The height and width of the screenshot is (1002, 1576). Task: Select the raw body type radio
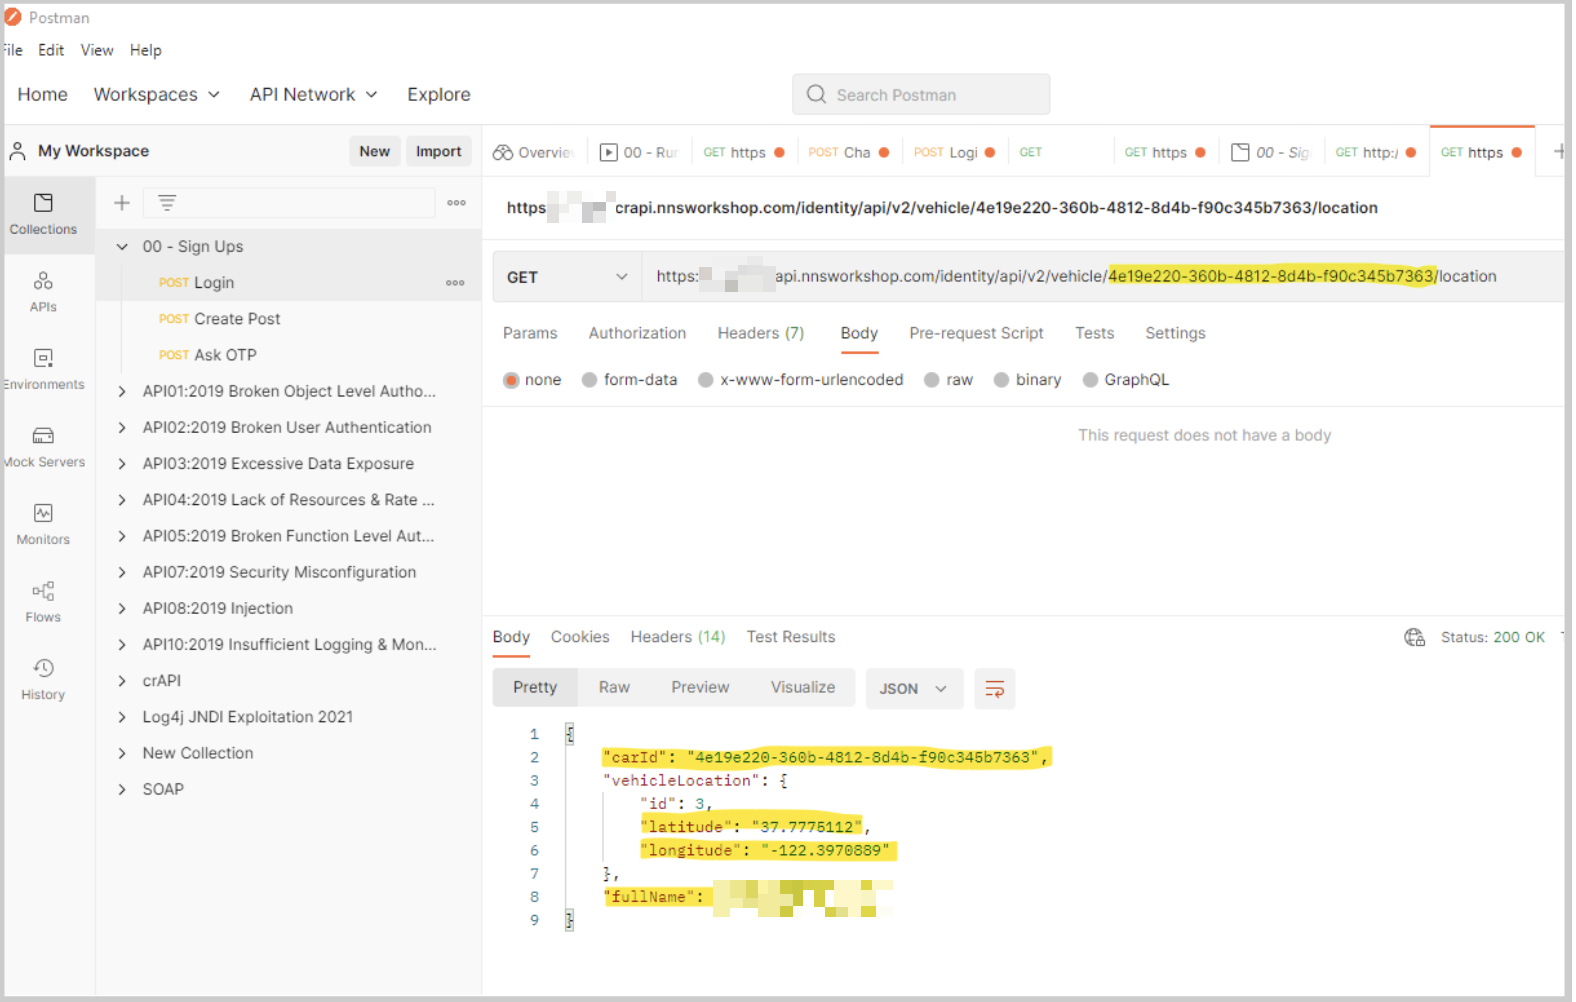tap(932, 380)
